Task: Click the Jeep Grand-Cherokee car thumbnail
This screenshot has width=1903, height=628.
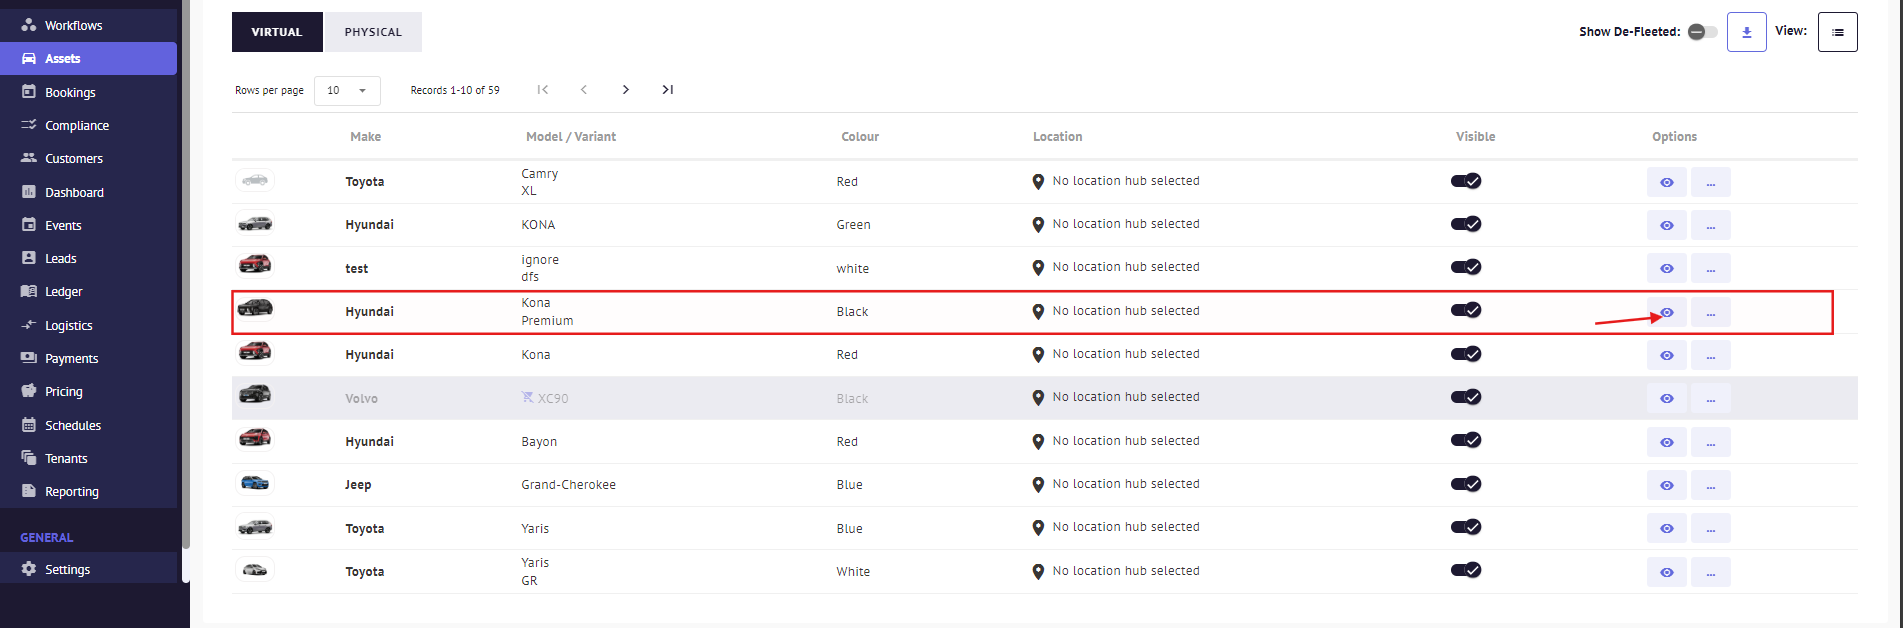Action: click(255, 483)
